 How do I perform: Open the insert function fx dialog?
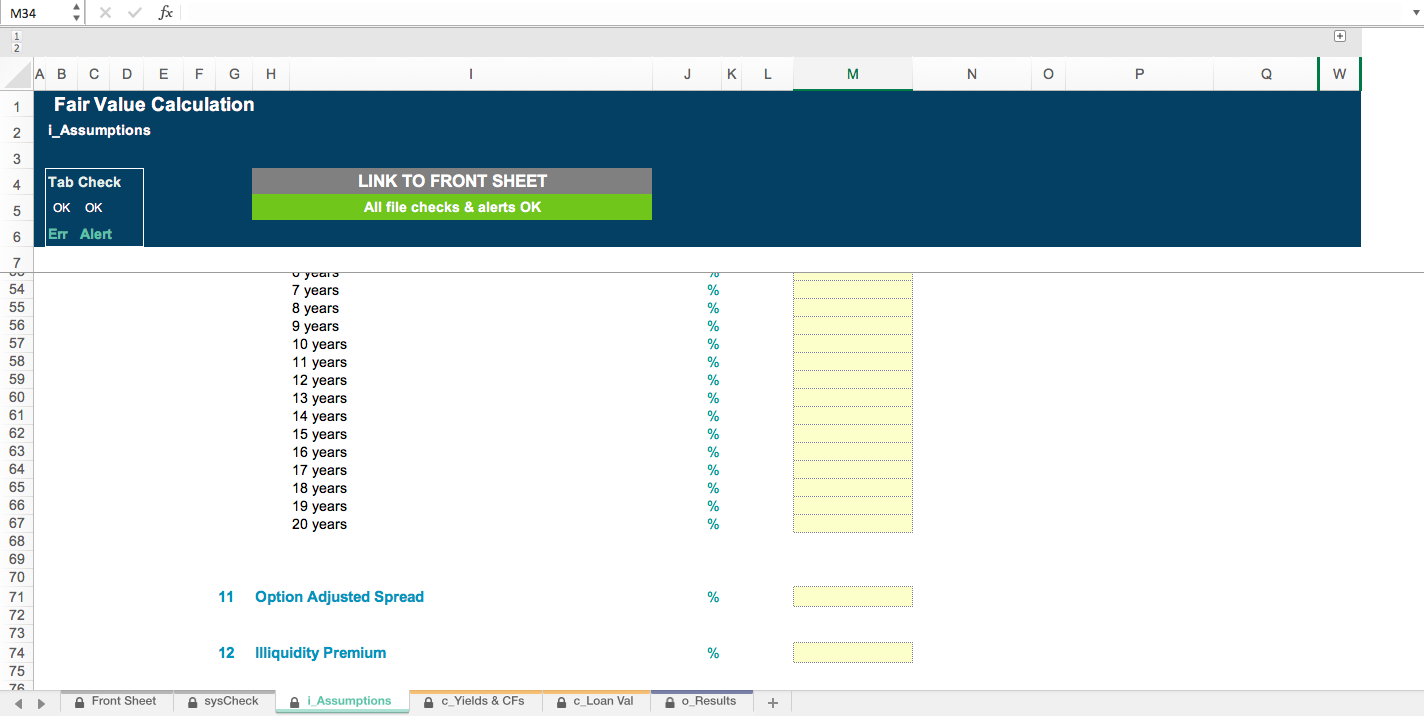tap(166, 13)
